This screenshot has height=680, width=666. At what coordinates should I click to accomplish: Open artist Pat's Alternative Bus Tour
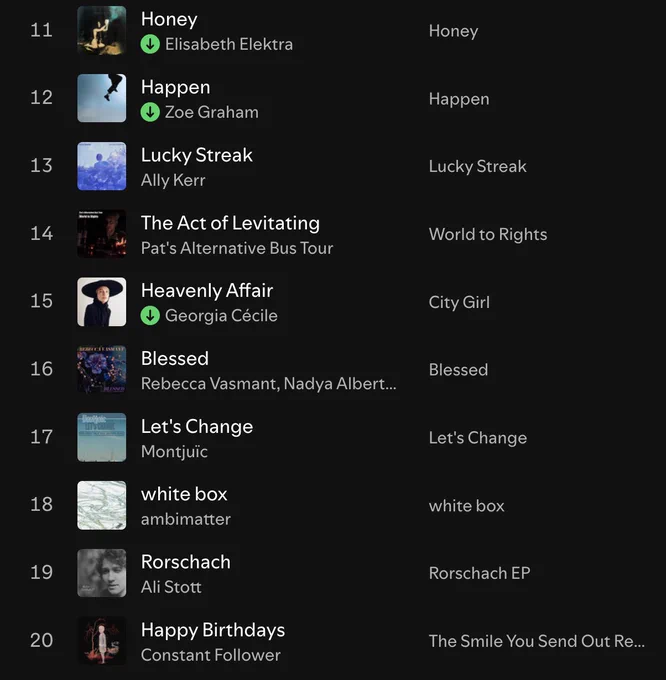point(237,248)
